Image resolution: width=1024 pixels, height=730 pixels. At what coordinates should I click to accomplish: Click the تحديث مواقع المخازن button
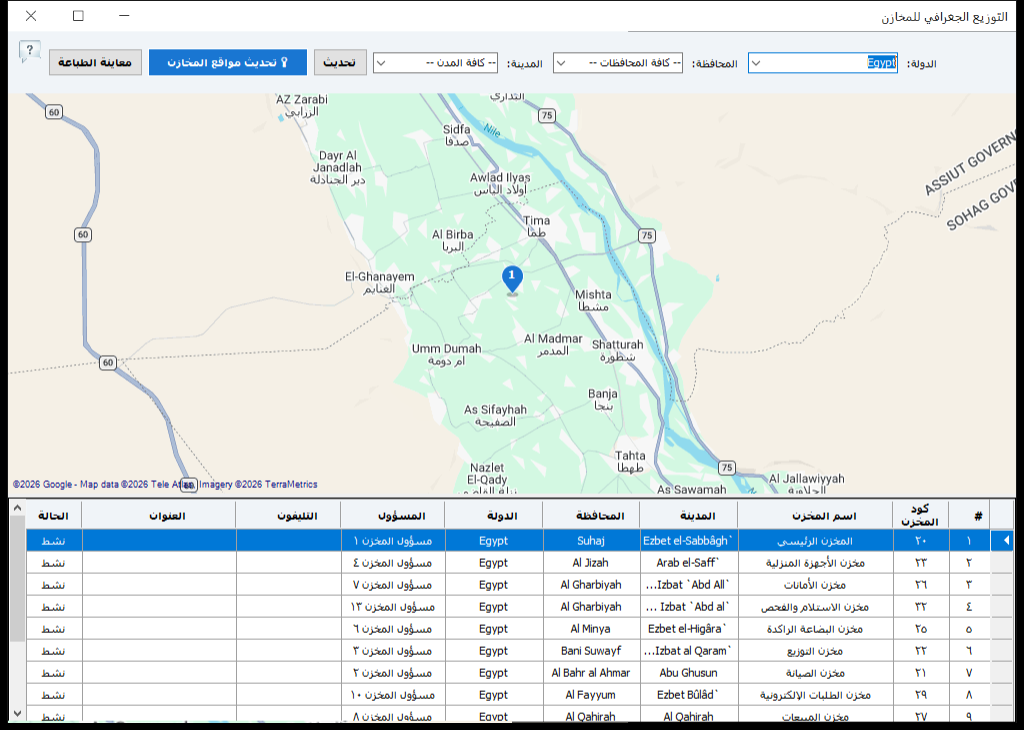tap(228, 63)
